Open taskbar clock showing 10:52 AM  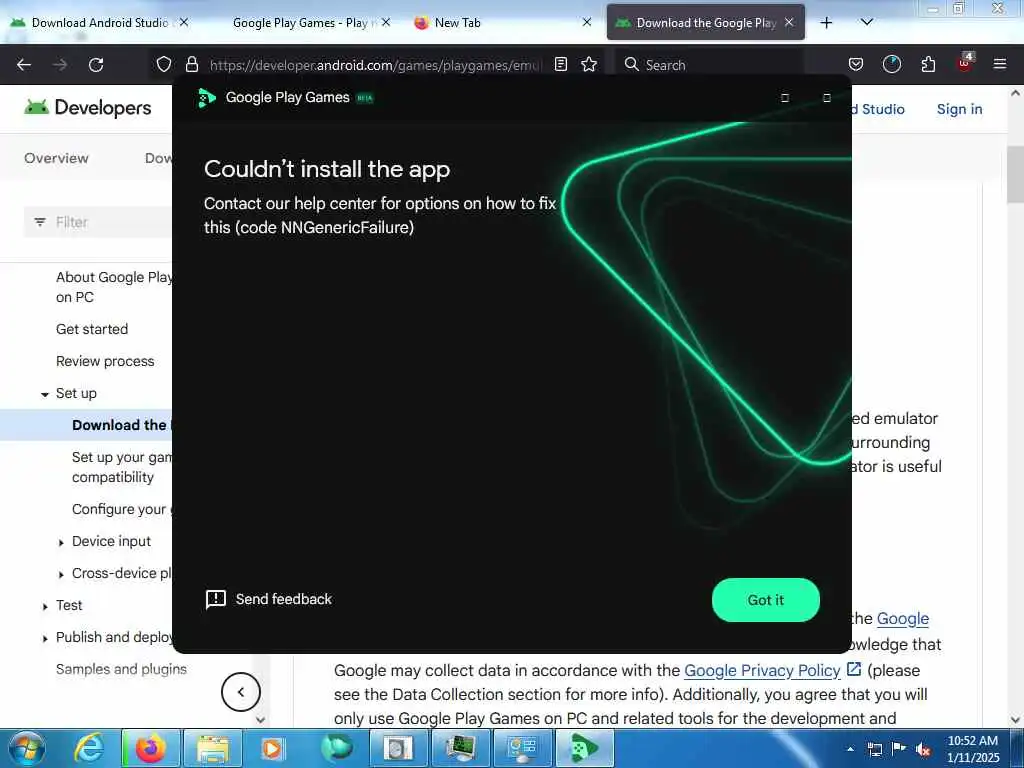click(x=972, y=748)
